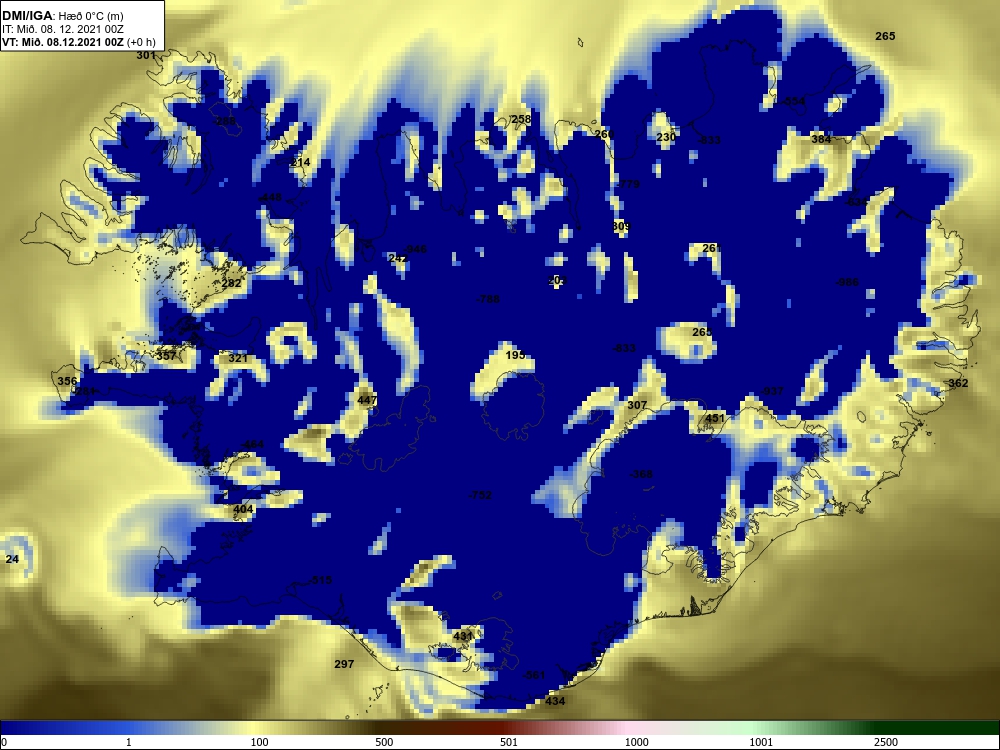Viewport: 1000px width, 750px height.
Task: Click the DMI/IGA Hæð 0°C (m) title
Action: click(63, 16)
